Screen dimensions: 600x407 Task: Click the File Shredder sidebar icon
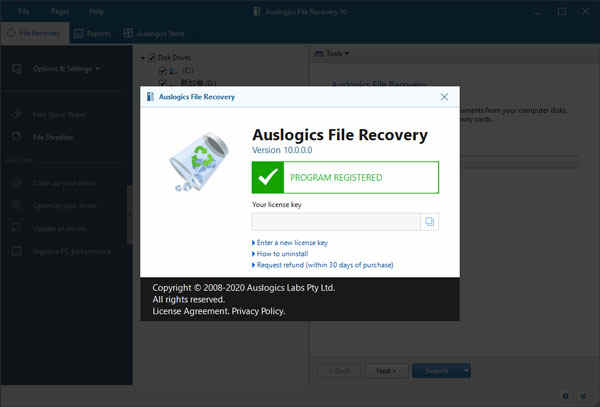pos(16,137)
